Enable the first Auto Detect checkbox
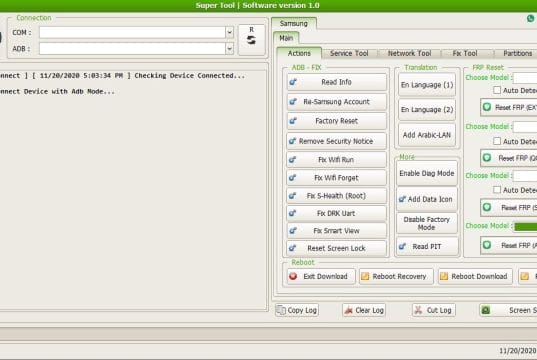537x360 pixels. coord(497,90)
